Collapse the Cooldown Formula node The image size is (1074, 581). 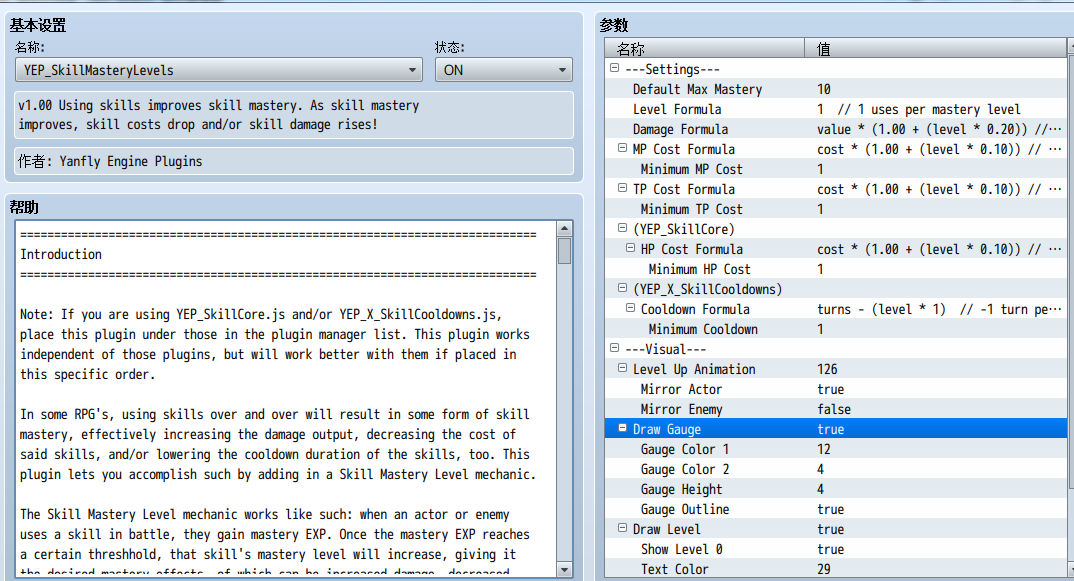pos(630,308)
